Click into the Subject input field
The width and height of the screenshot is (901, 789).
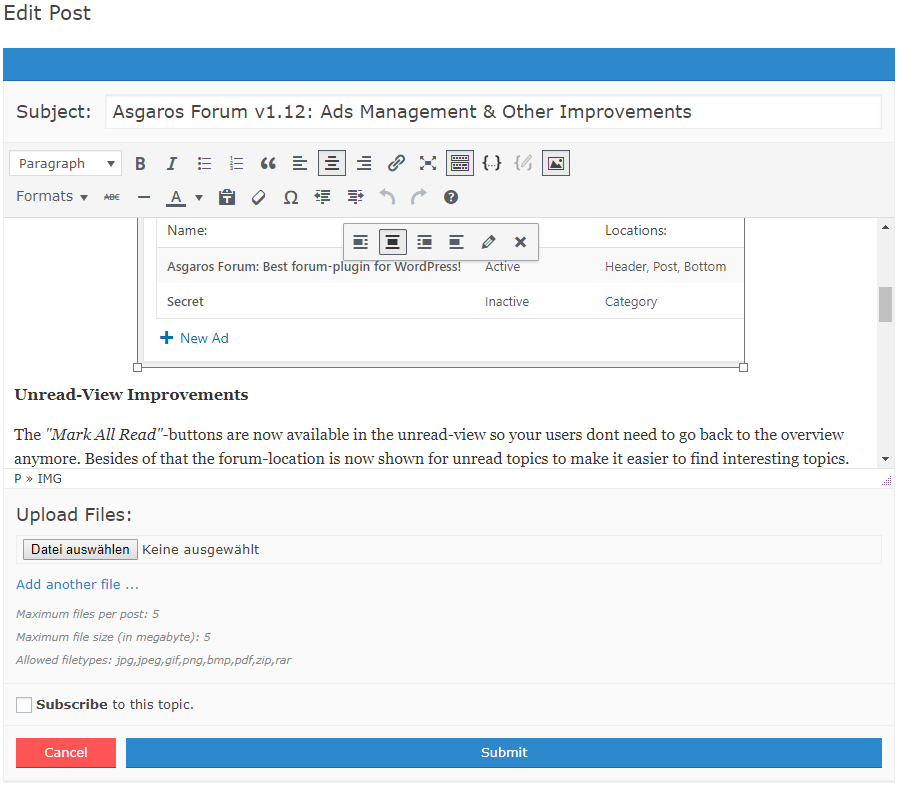[493, 112]
